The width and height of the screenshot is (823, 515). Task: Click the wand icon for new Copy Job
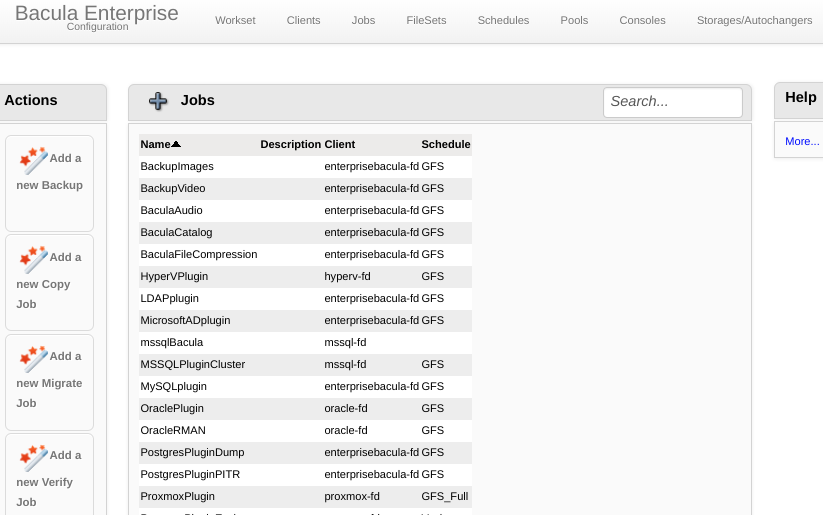click(33, 259)
